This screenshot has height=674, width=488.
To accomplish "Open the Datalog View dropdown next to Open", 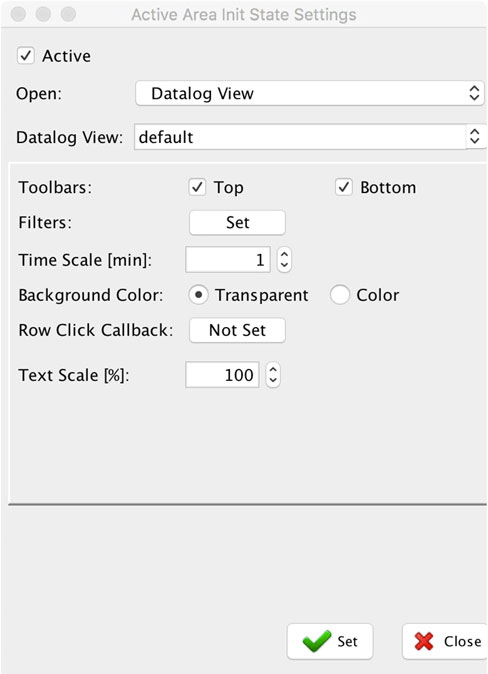I will coord(310,93).
